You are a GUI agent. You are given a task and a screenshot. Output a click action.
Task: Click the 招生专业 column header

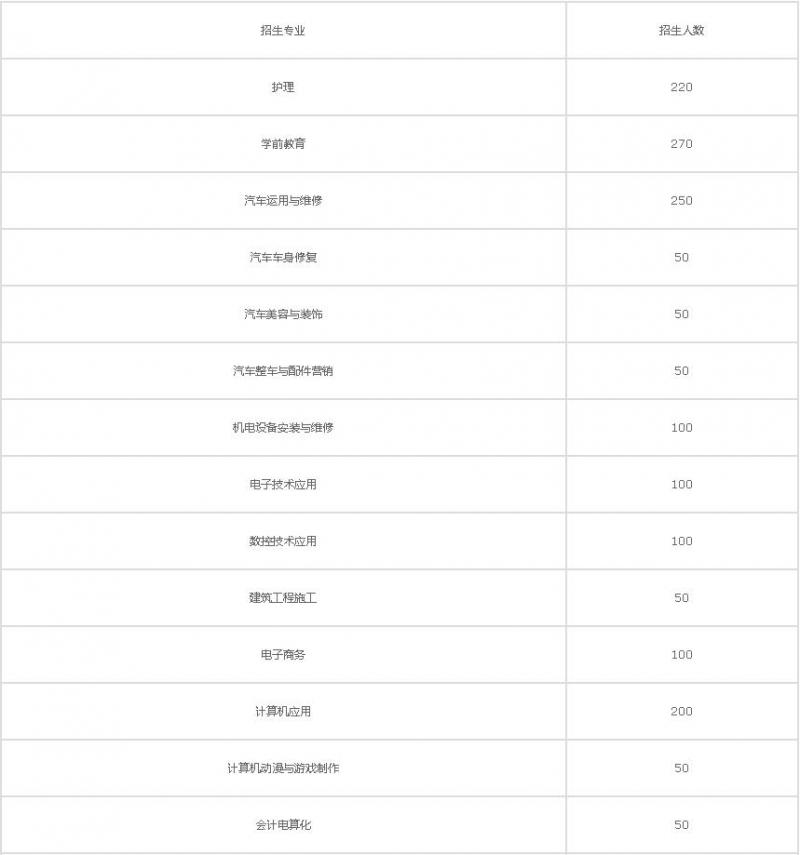(x=283, y=31)
